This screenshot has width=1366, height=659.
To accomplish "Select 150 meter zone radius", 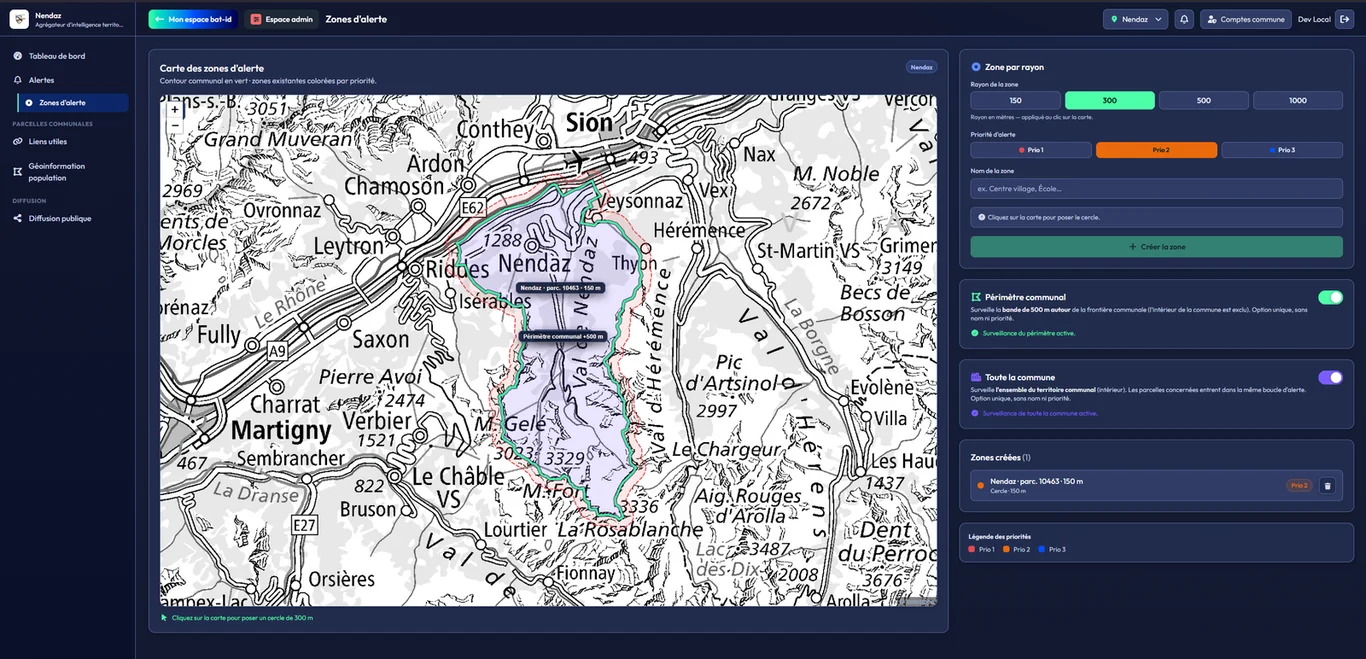I will point(1015,100).
